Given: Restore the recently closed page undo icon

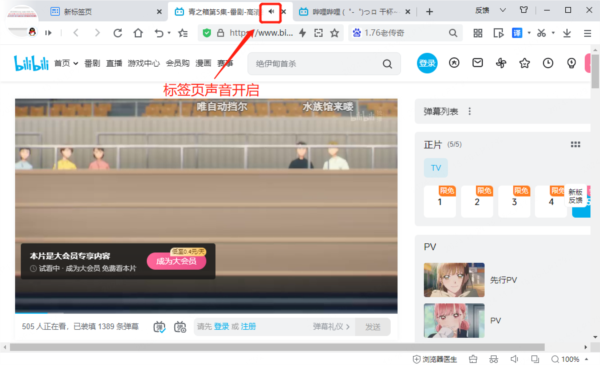Looking at the screenshot, I should coord(159,33).
